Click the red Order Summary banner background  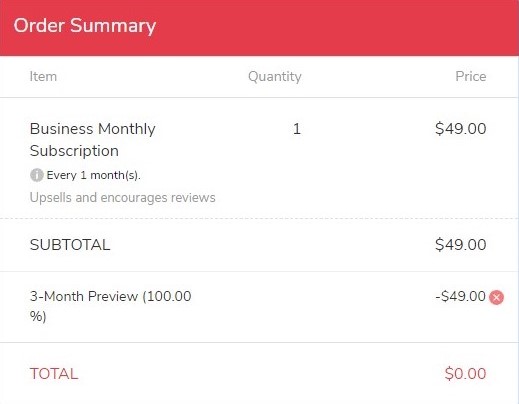pos(333,27)
